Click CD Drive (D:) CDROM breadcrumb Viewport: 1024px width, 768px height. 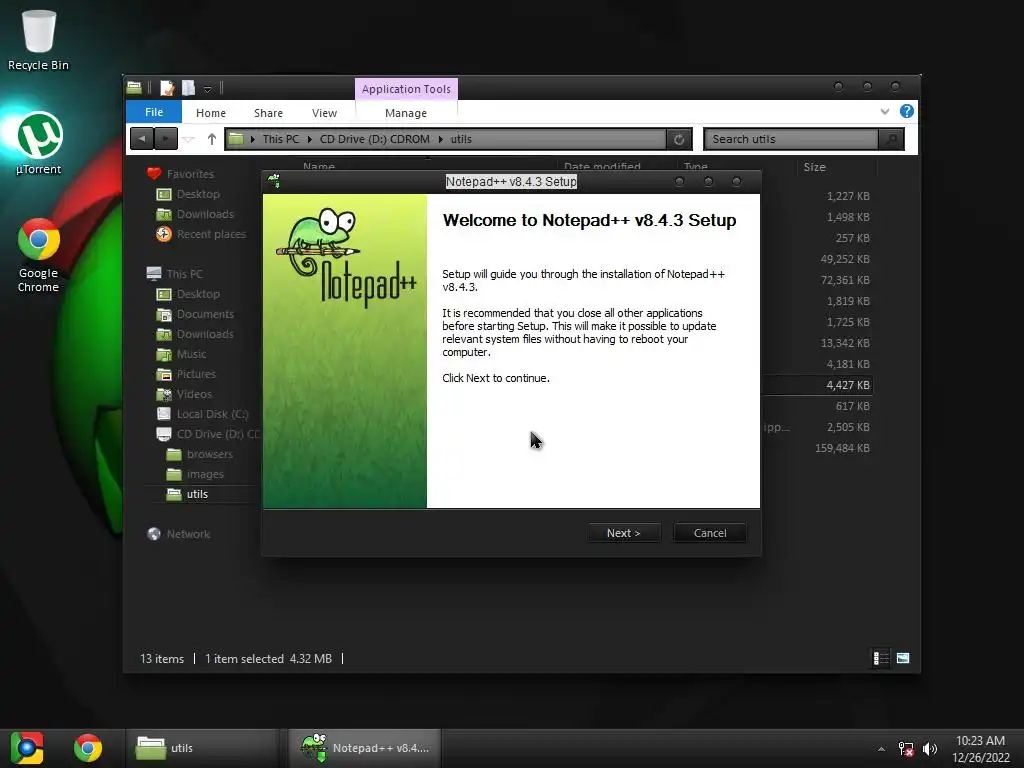click(x=375, y=139)
